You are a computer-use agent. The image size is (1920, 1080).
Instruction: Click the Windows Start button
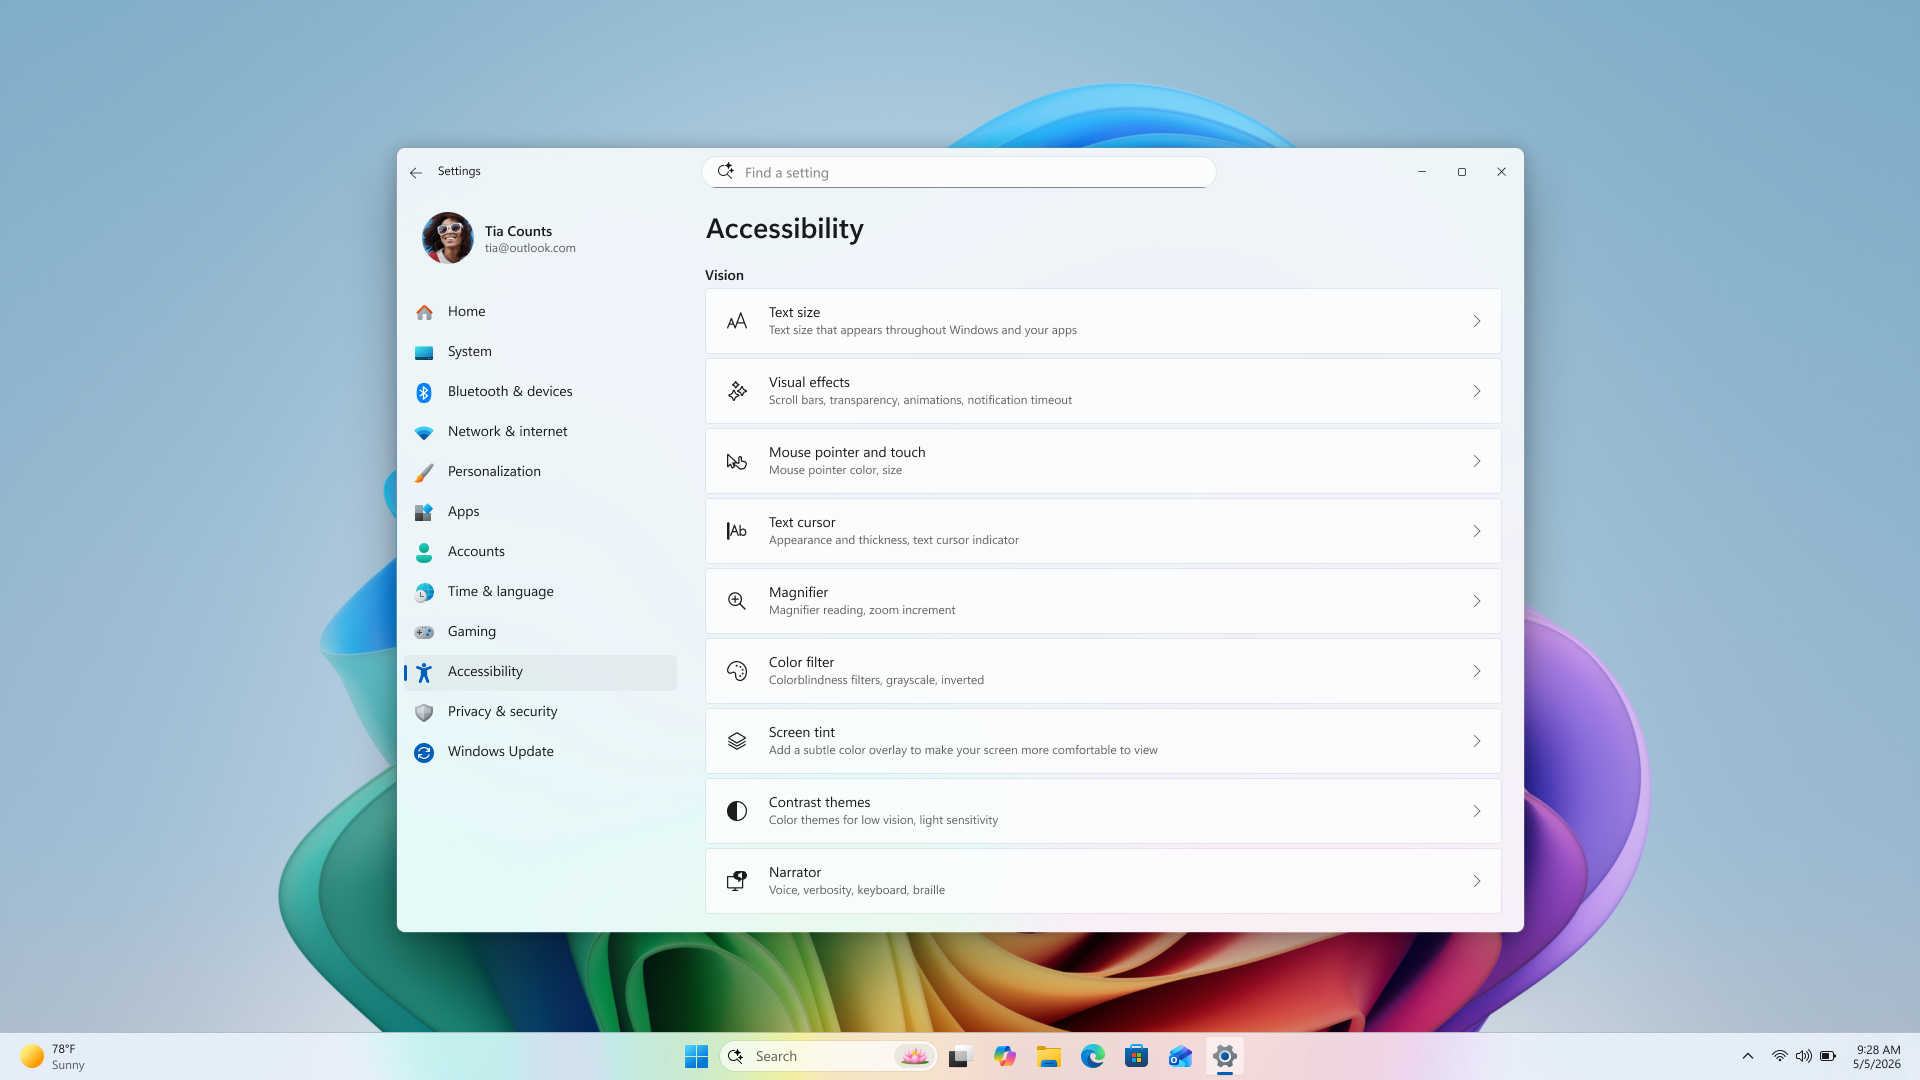[x=697, y=1056]
